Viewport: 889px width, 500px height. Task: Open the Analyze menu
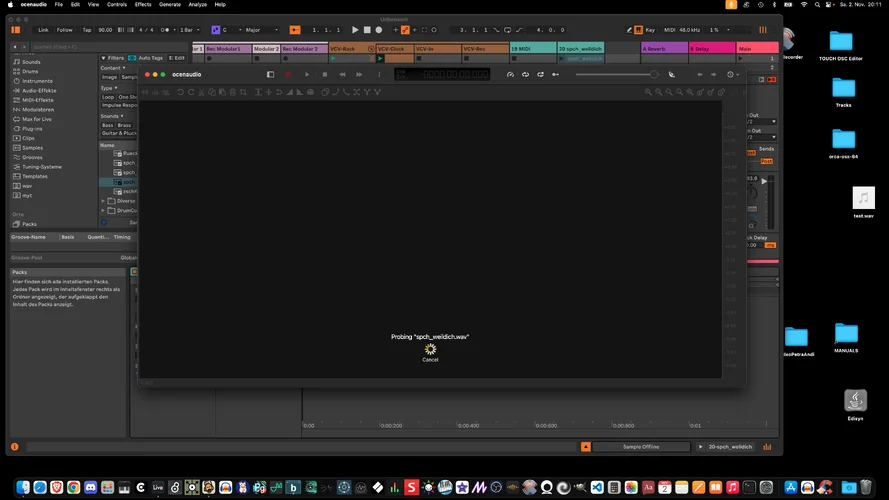click(x=198, y=4)
